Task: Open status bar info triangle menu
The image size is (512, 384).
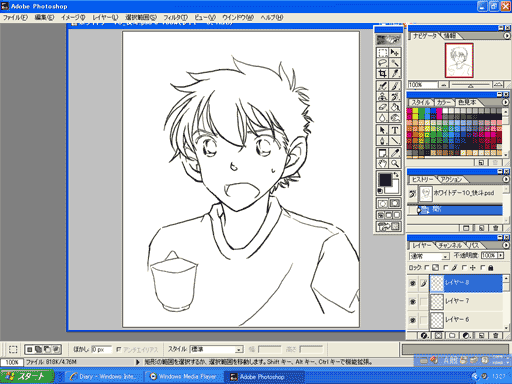Action: coord(138,362)
